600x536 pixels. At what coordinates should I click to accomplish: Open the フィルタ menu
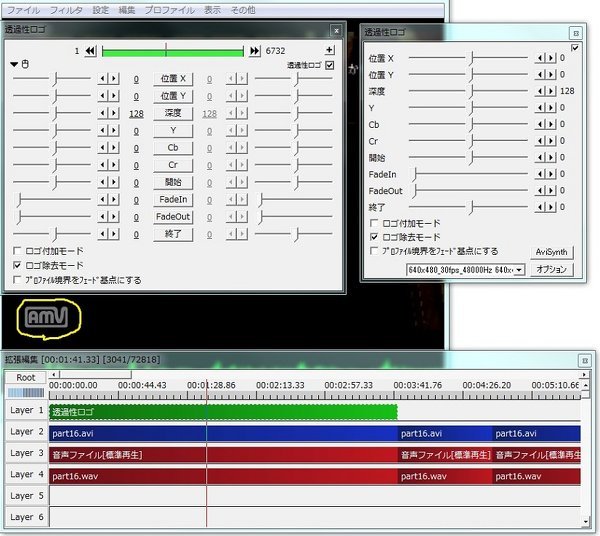pos(67,9)
